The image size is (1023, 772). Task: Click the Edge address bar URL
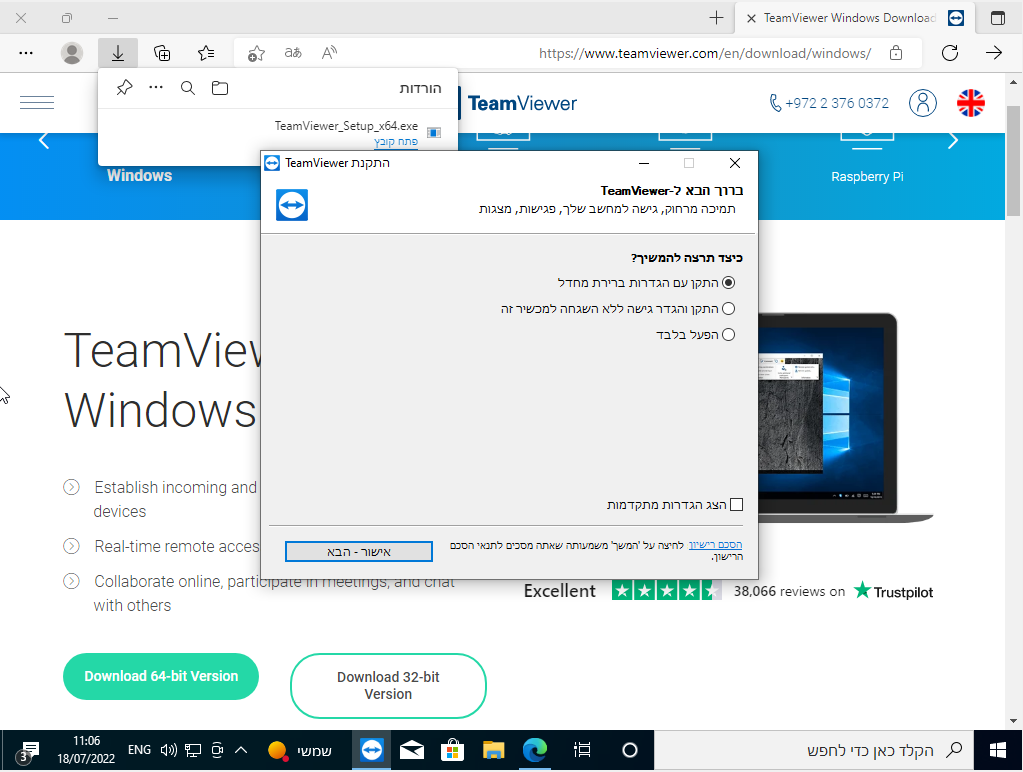705,54
